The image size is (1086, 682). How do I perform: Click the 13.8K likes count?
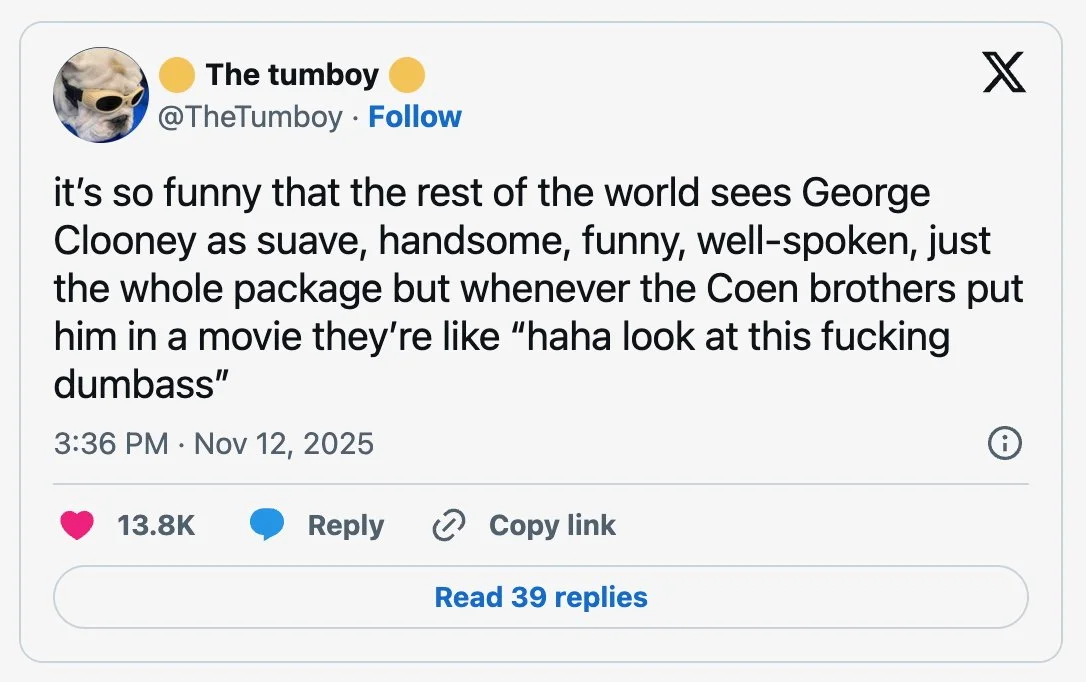coord(156,525)
